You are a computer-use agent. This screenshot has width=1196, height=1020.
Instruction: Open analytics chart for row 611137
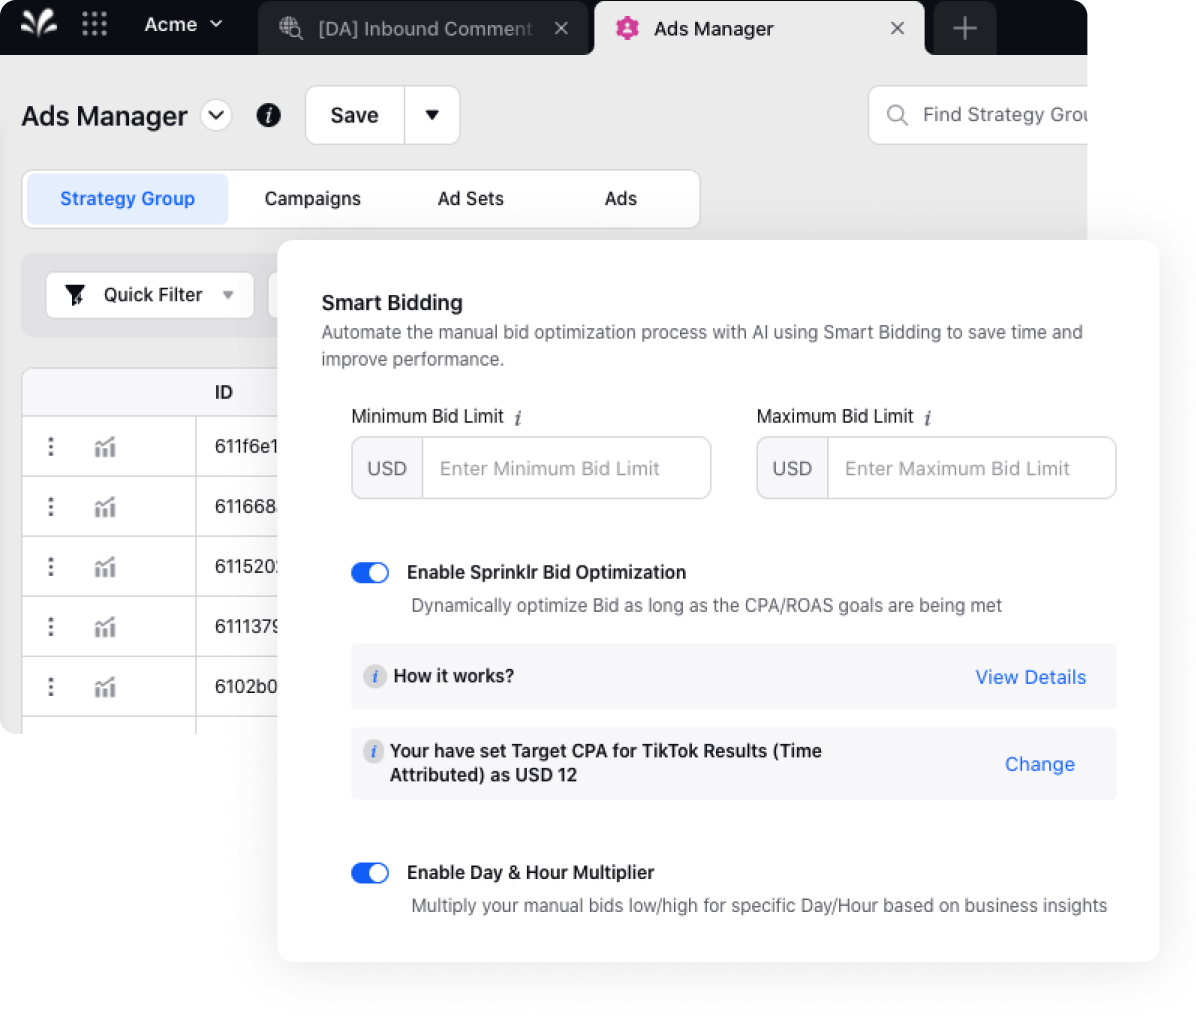coord(105,627)
